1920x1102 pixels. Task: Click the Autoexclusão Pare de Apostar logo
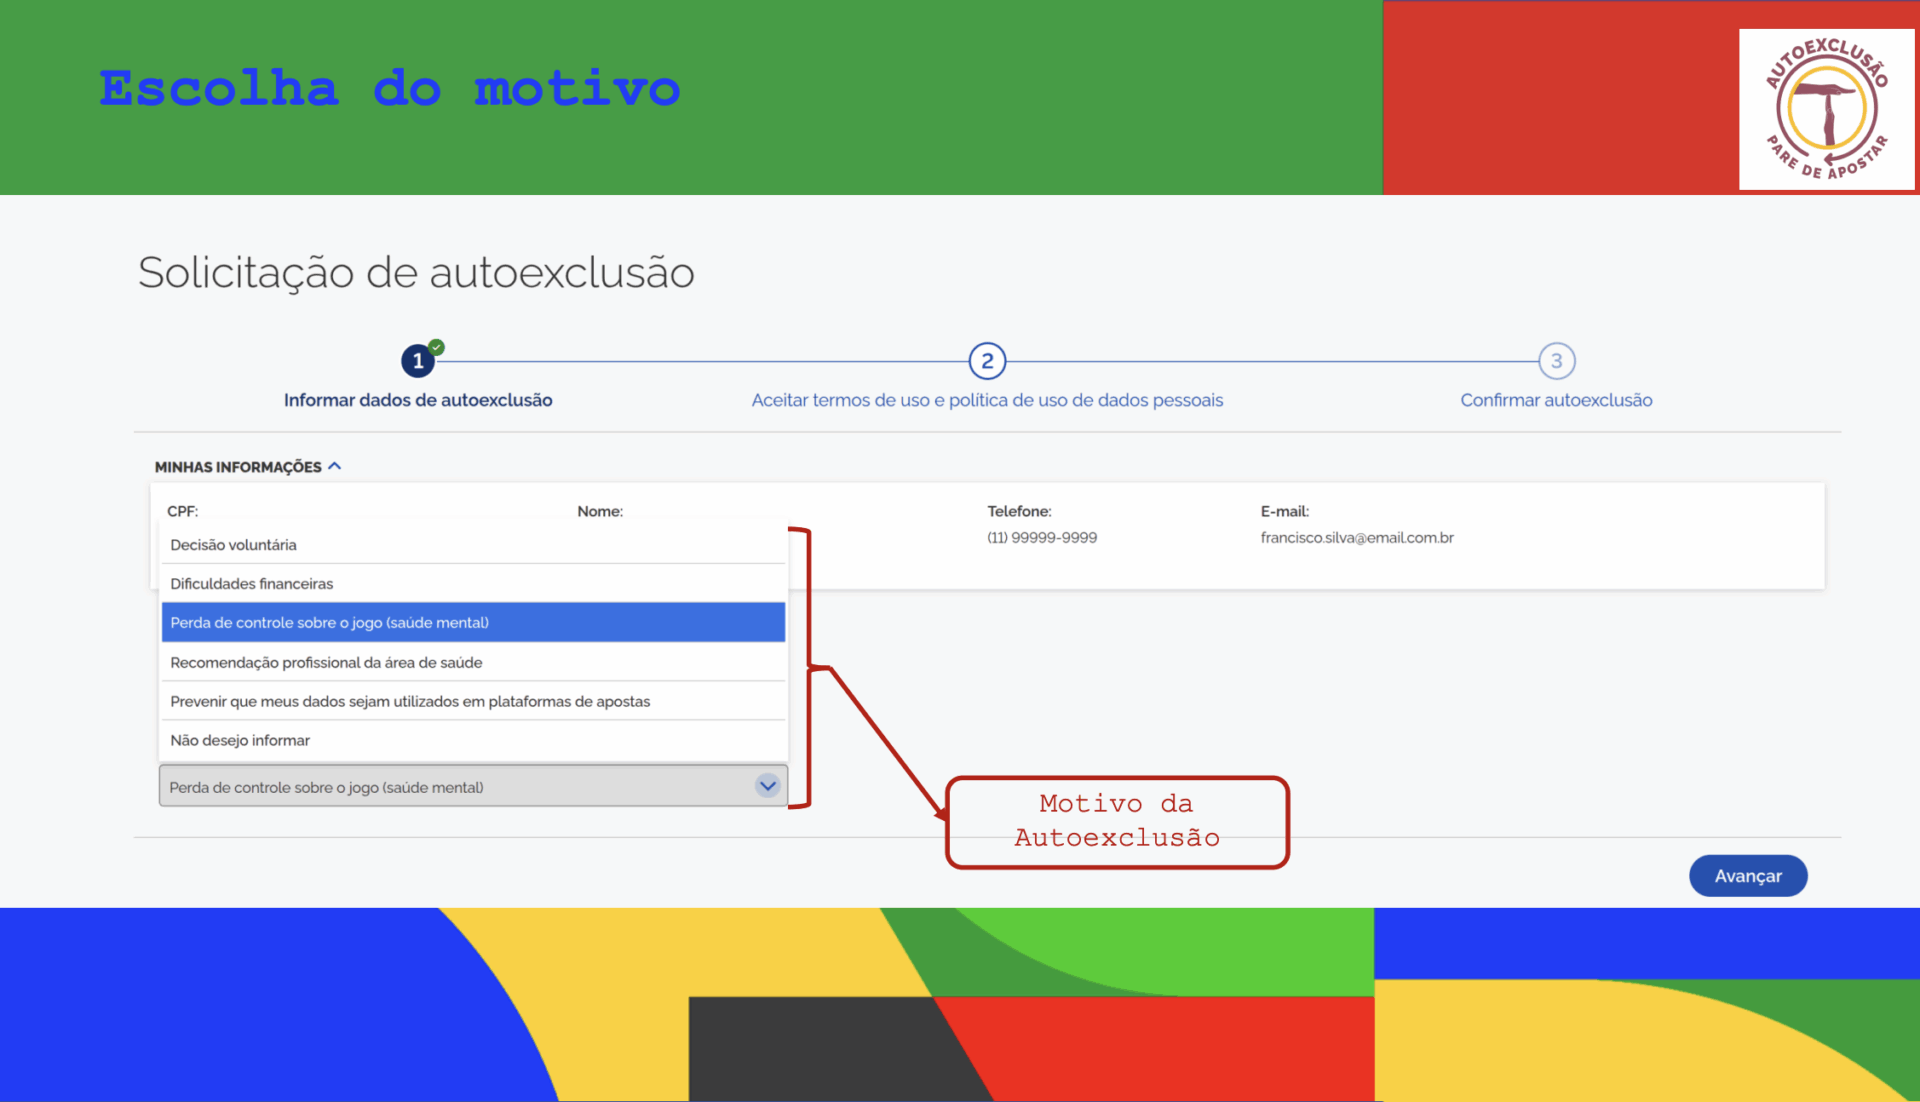coord(1826,108)
